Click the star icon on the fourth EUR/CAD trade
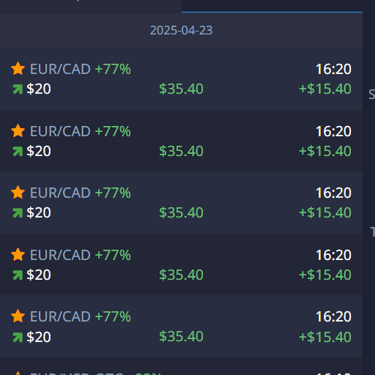The image size is (375, 375). (x=18, y=255)
